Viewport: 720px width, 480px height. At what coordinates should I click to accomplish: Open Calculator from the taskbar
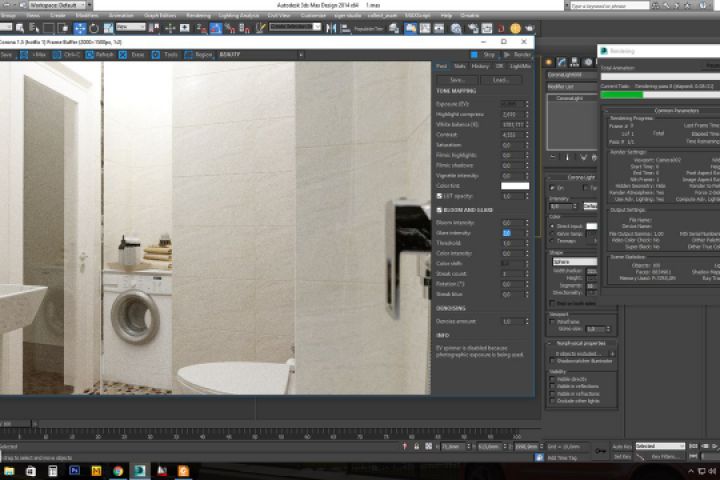click(52, 471)
